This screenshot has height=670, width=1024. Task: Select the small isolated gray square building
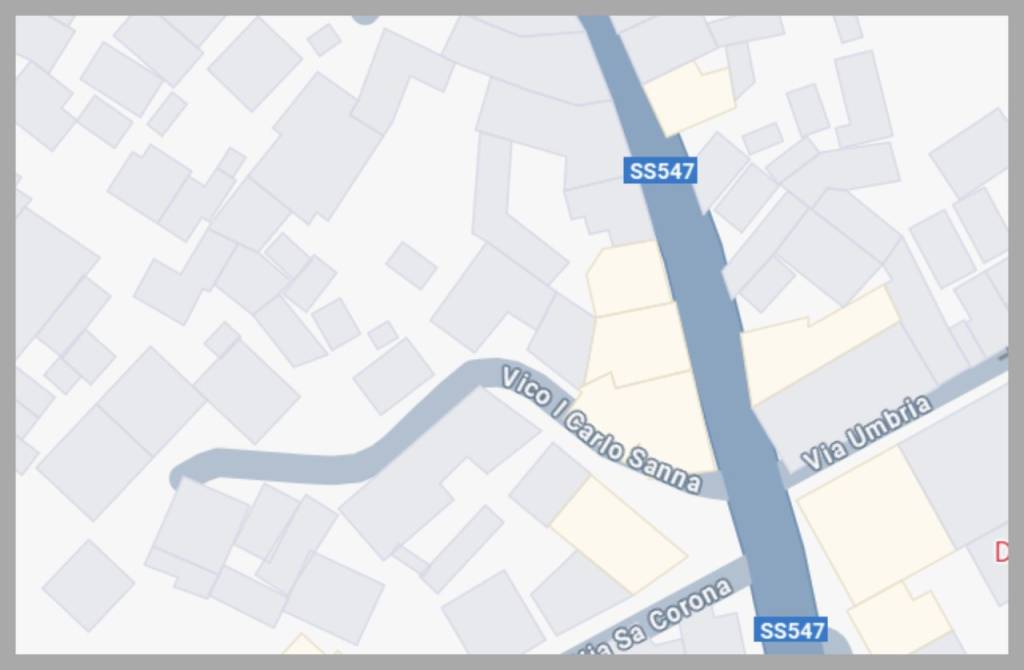pos(411,265)
